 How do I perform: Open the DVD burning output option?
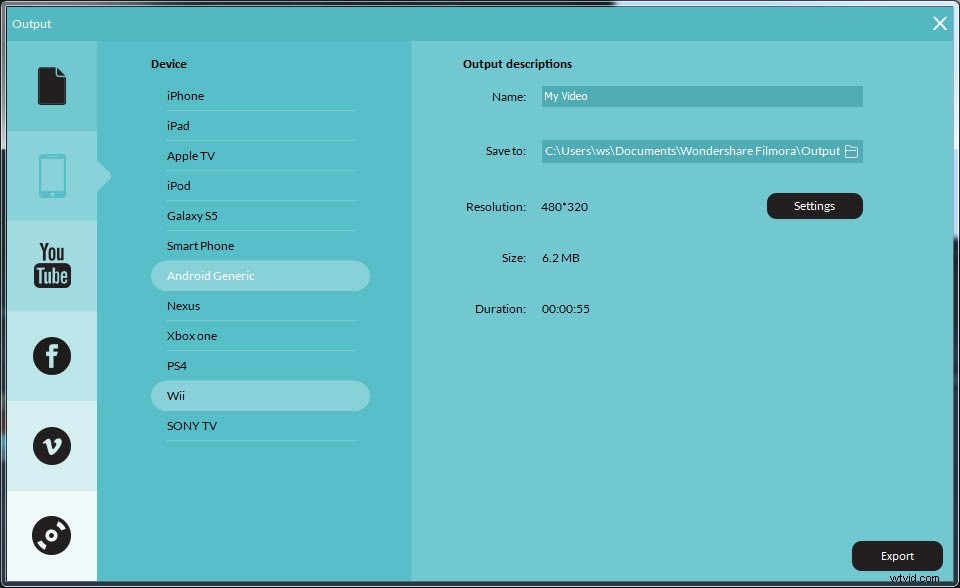pyautogui.click(x=51, y=535)
